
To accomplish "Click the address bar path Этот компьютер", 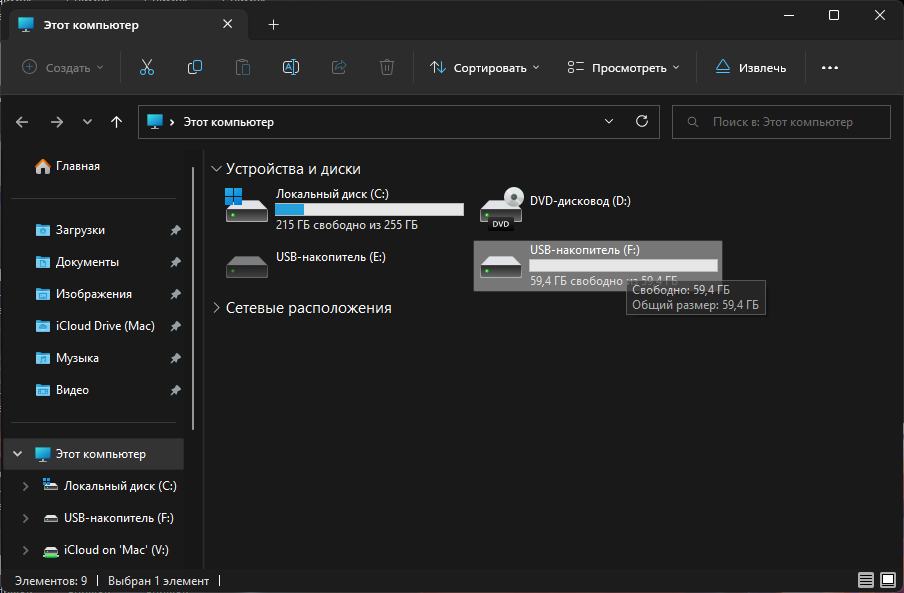I will coord(228,122).
